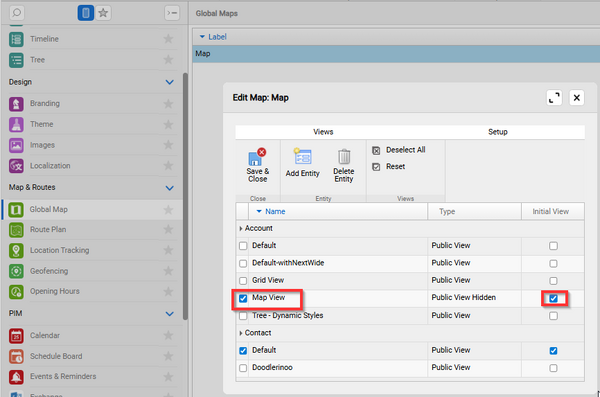This screenshot has width=600, height=397.
Task: Show favorites with the star toolbar icon
Action: coord(103,13)
